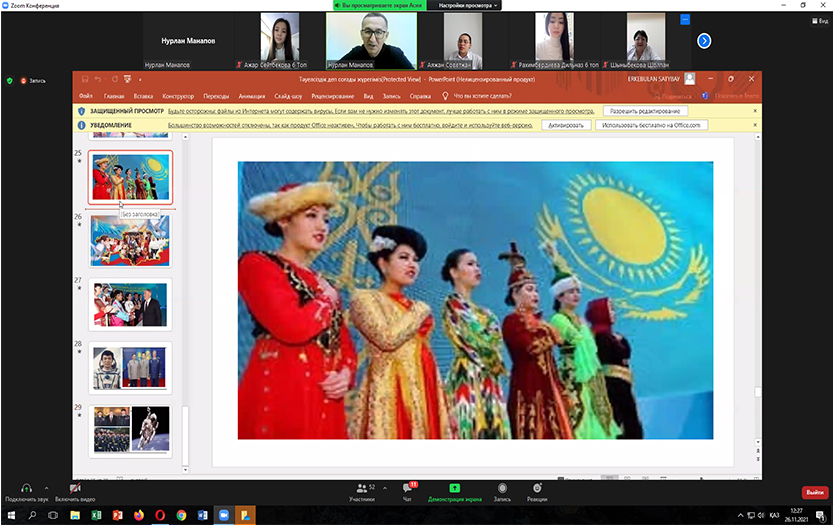833x525 pixels.
Task: Select slide 28 astronaut thumbnail
Action: tap(130, 367)
